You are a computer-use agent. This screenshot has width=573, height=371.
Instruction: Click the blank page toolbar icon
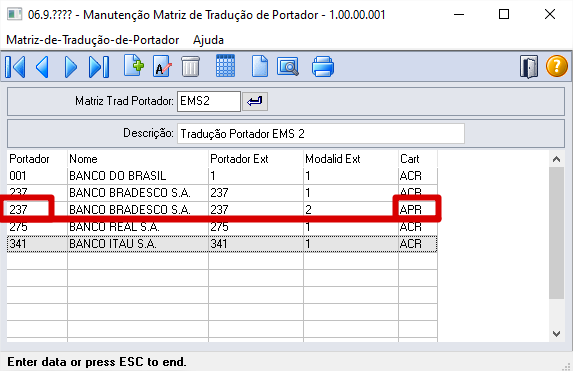coord(259,67)
